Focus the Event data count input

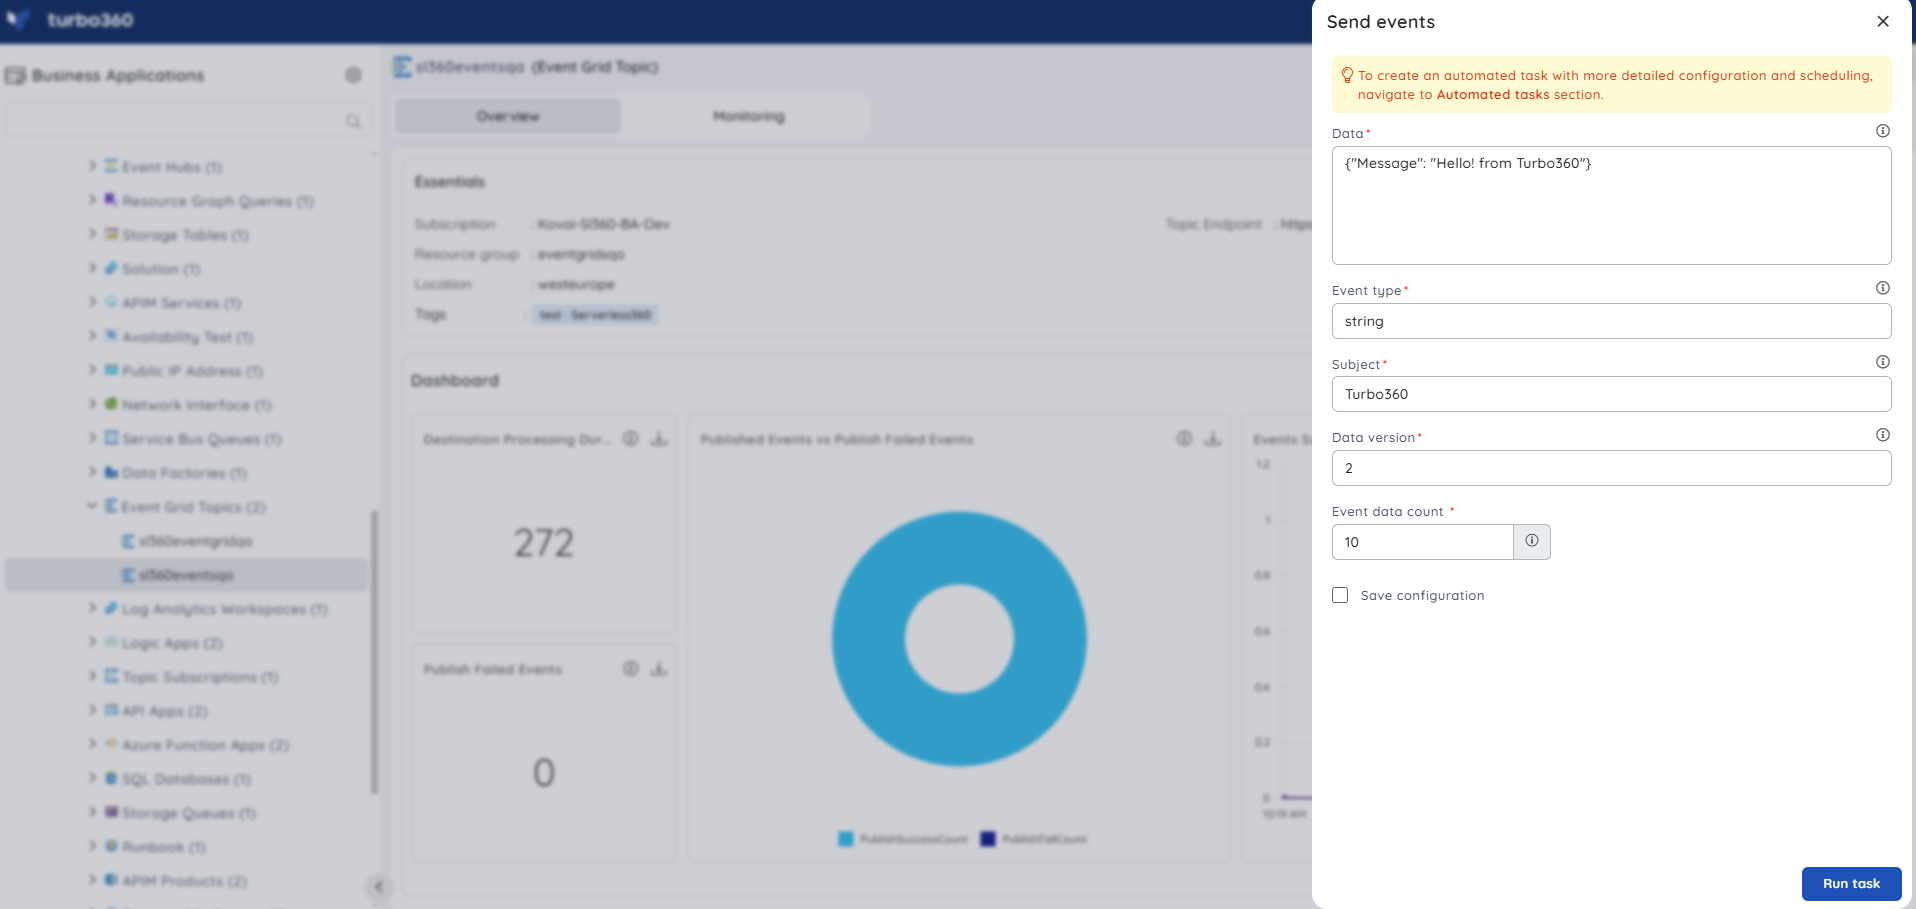pos(1422,542)
